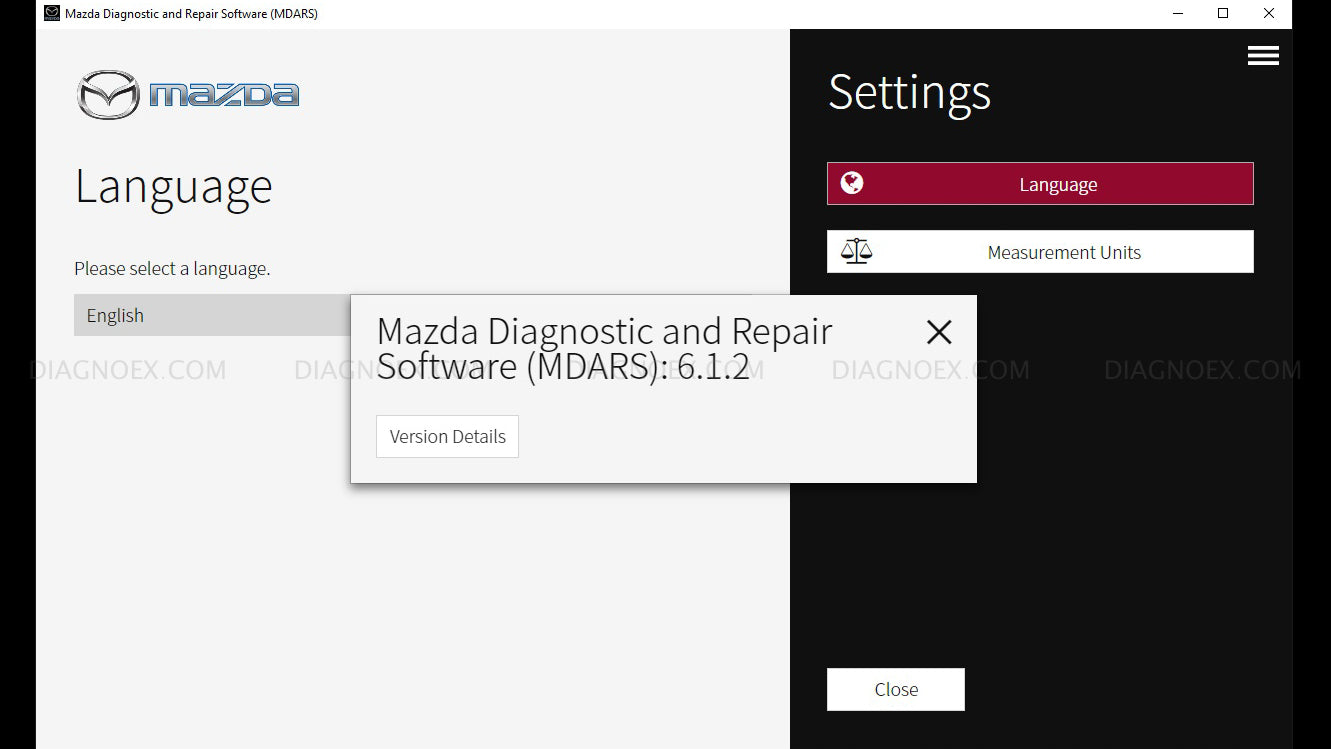Image resolution: width=1331 pixels, height=749 pixels.
Task: Click the window title bar text
Action: tap(191, 14)
